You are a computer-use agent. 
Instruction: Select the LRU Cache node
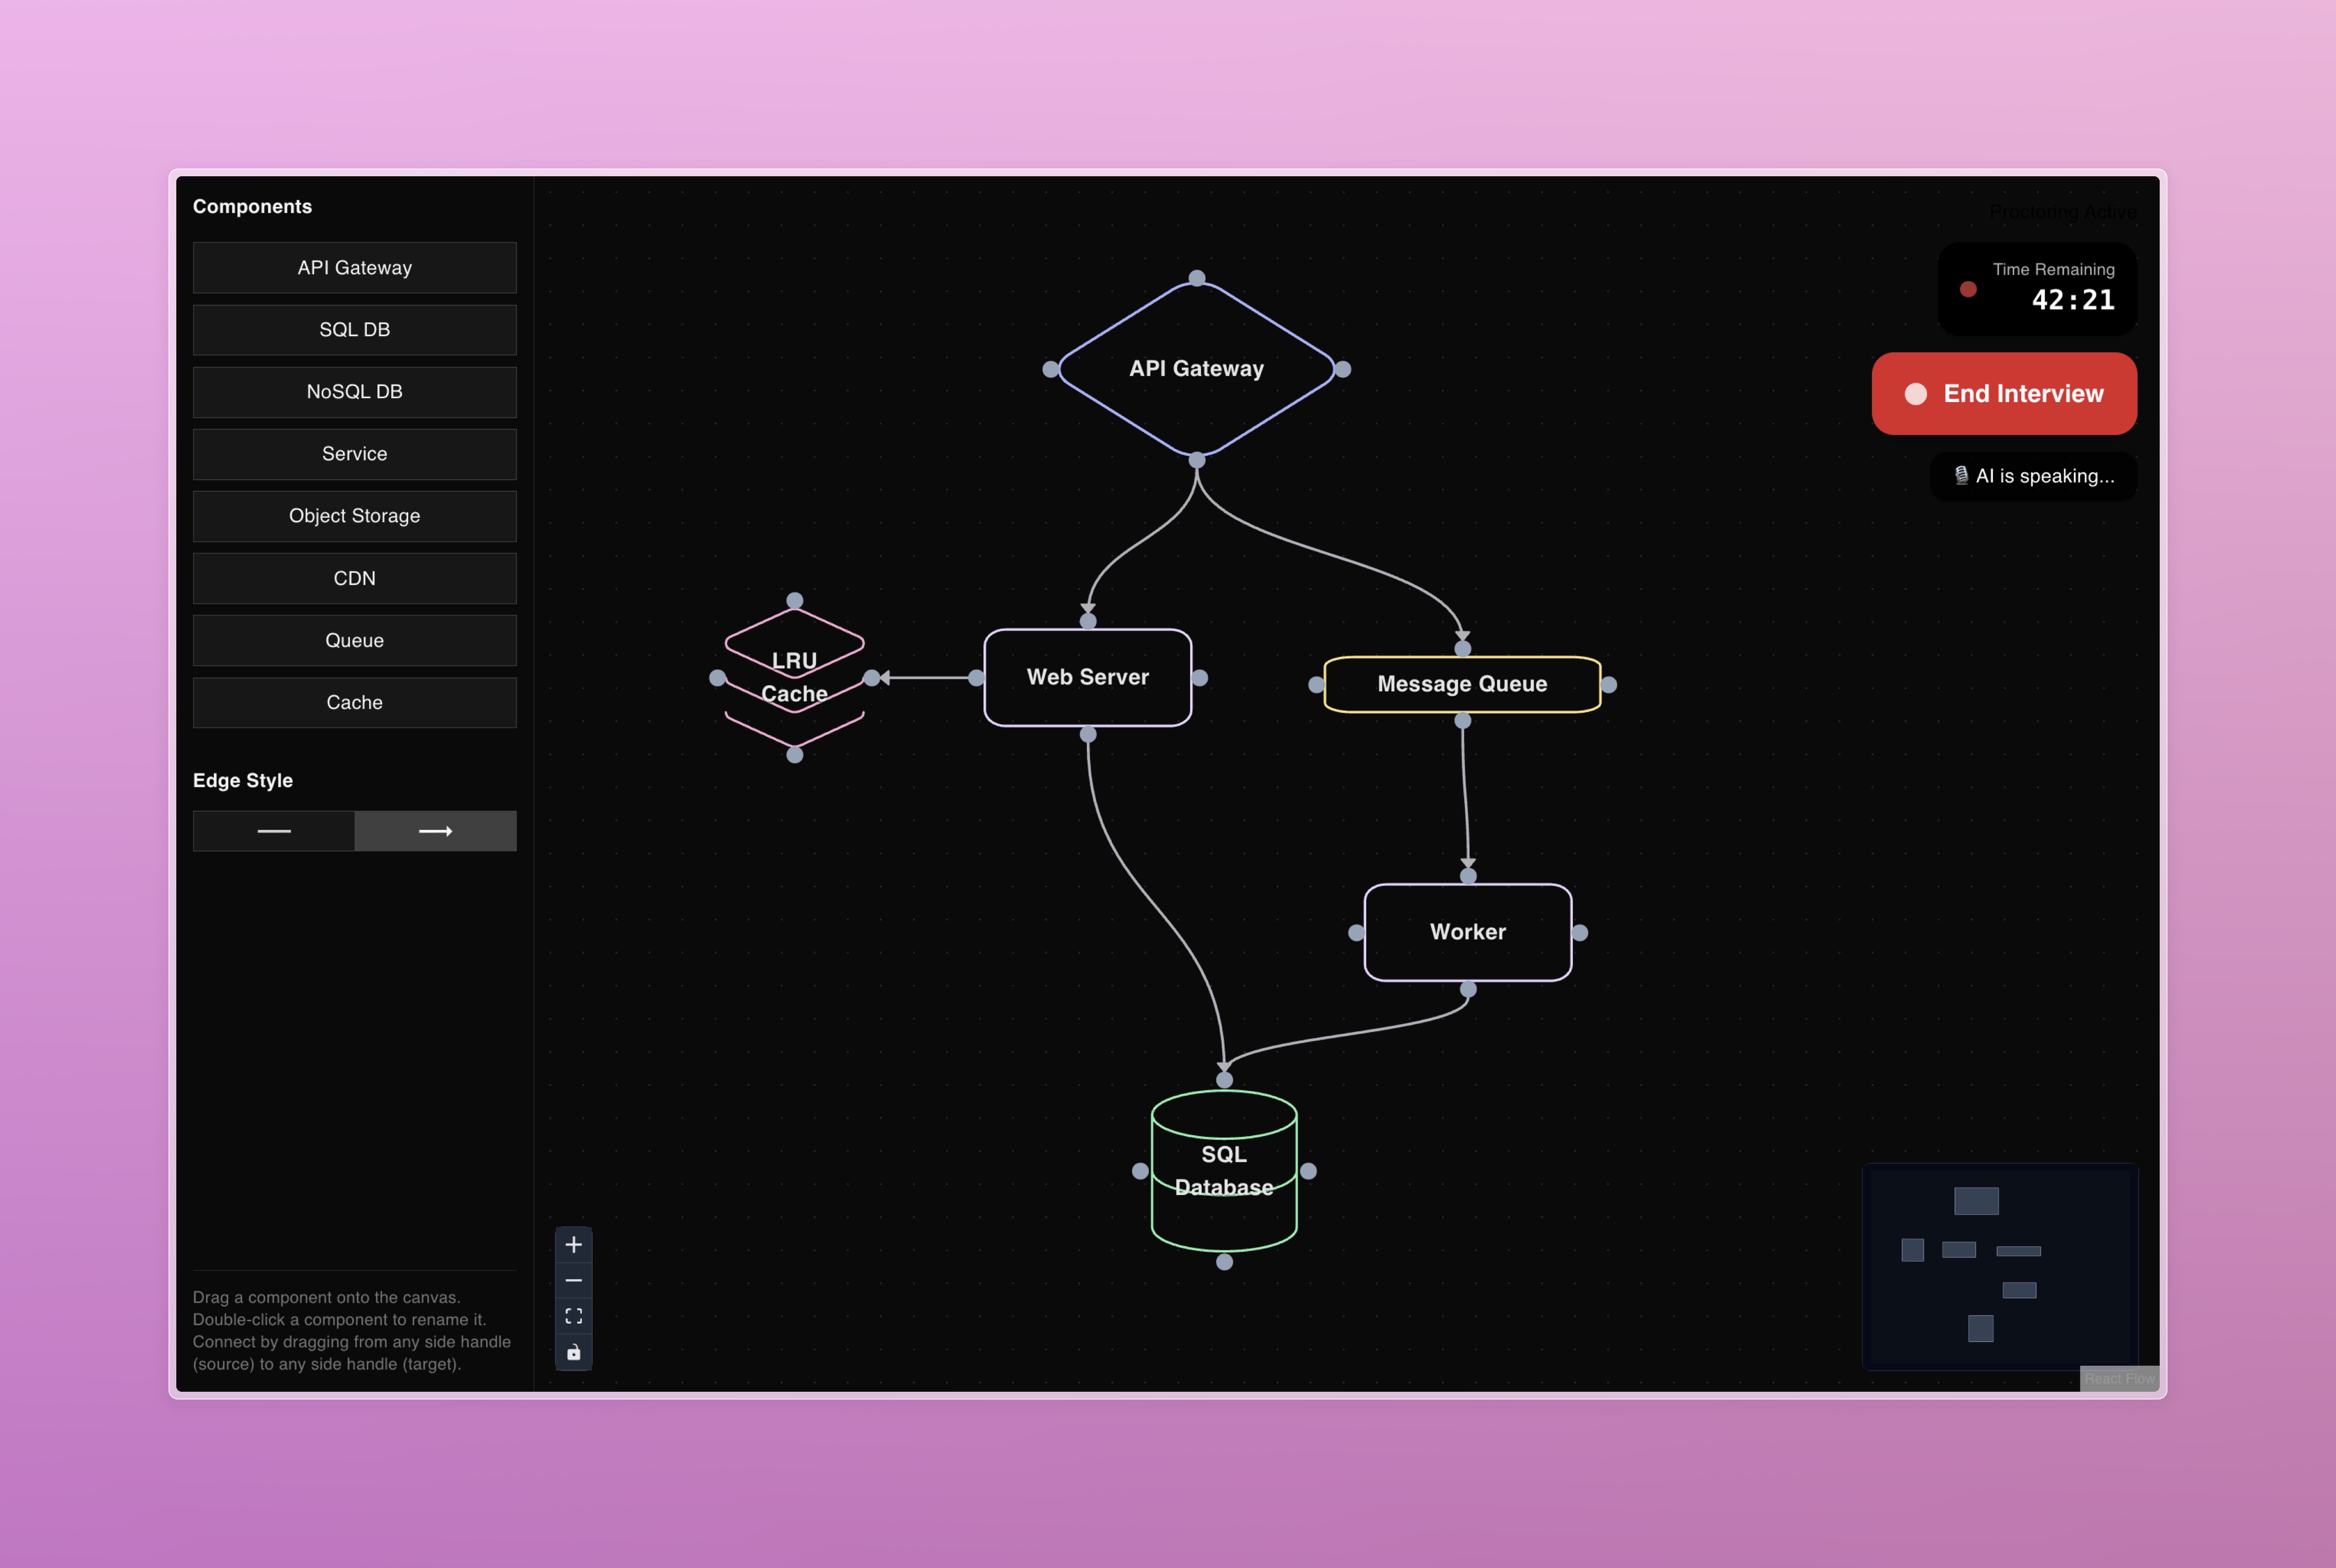(x=794, y=677)
